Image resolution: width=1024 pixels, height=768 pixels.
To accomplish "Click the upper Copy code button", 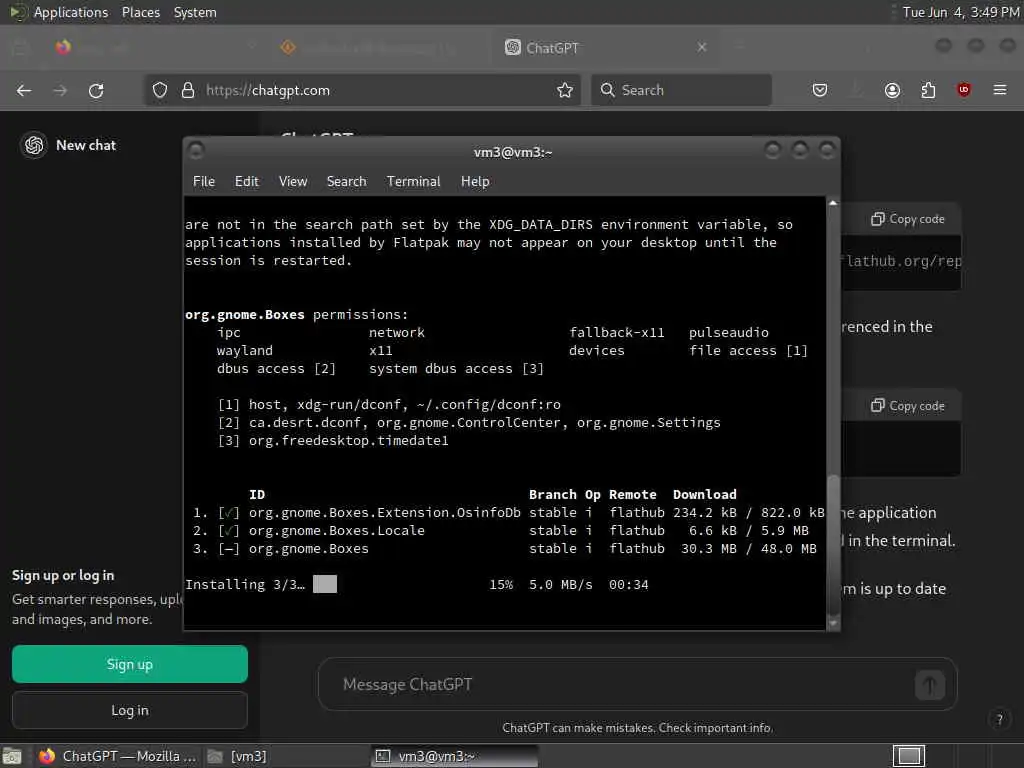I will (x=908, y=219).
